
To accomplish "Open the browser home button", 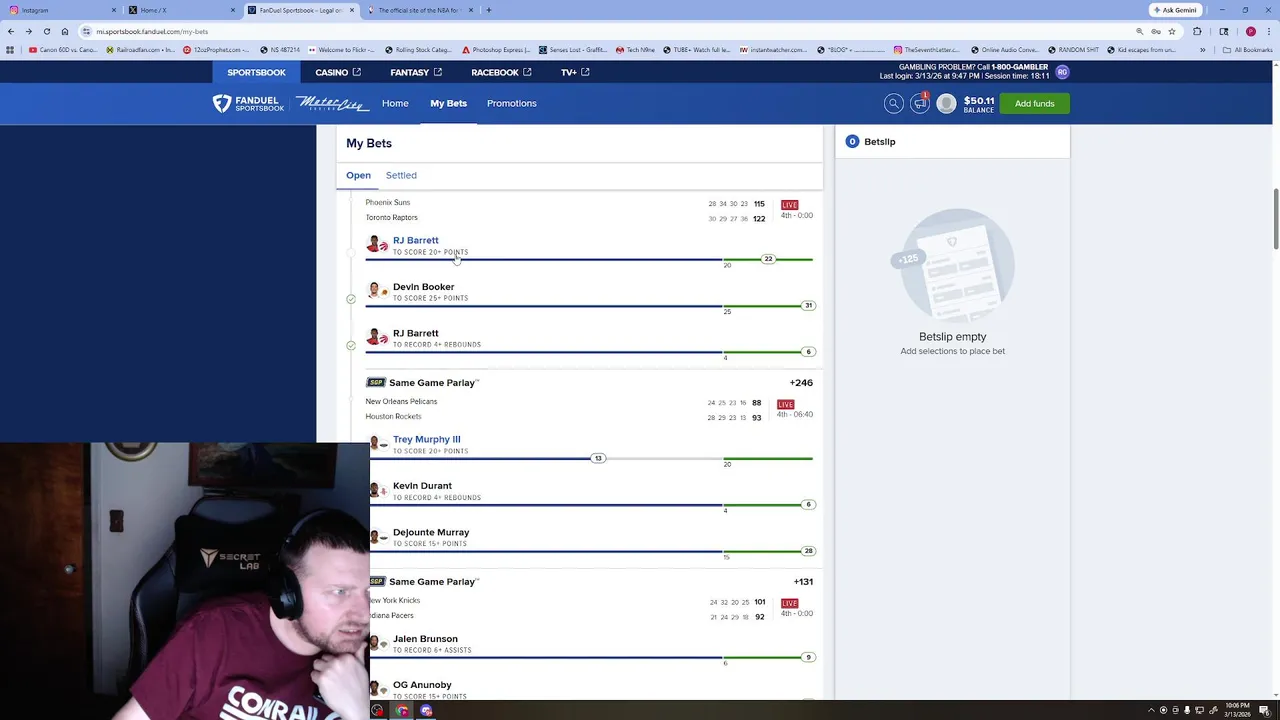I will [65, 31].
